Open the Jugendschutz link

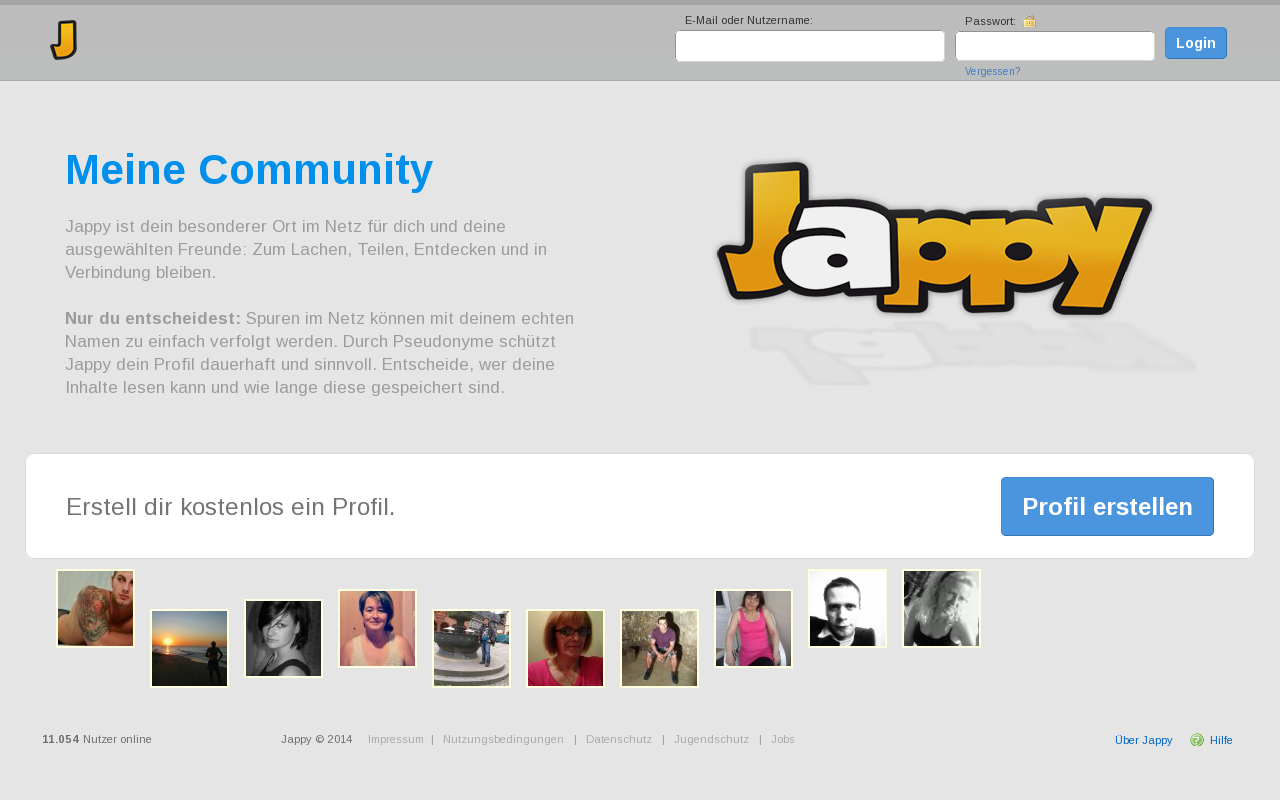(x=711, y=740)
